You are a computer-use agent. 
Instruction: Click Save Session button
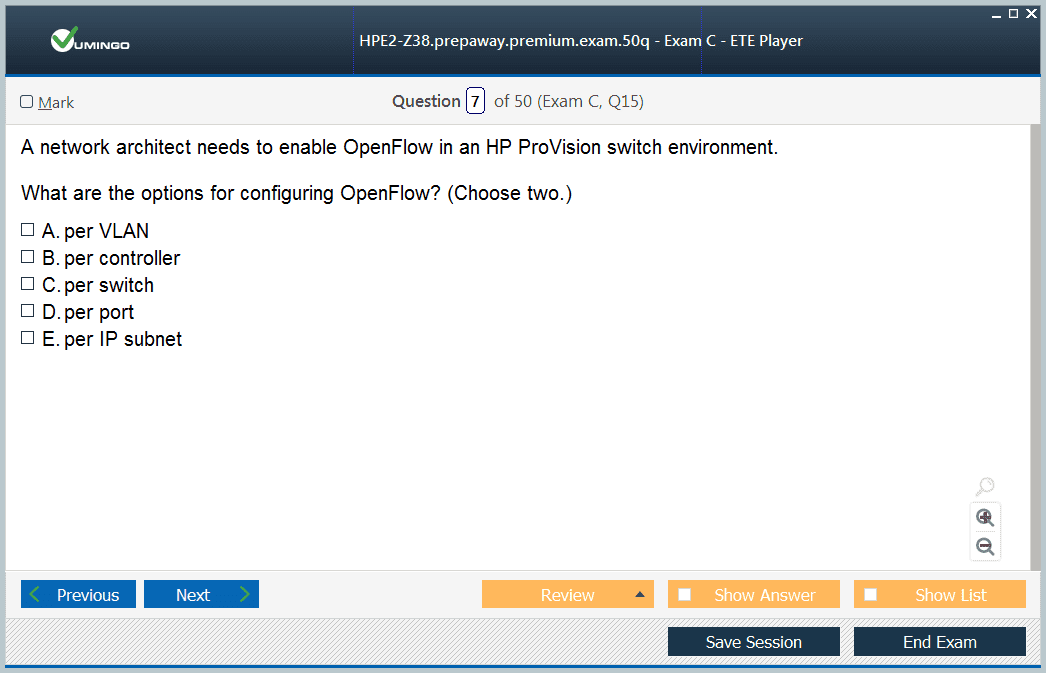(754, 642)
